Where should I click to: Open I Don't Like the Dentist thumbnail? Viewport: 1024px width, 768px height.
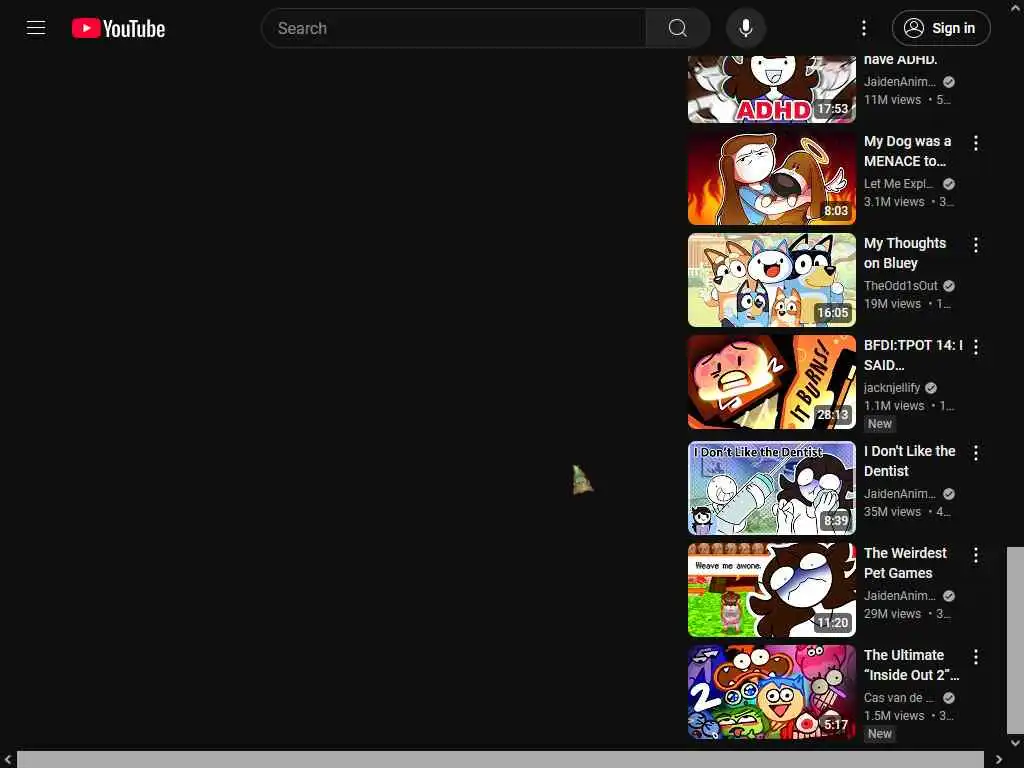click(771, 488)
